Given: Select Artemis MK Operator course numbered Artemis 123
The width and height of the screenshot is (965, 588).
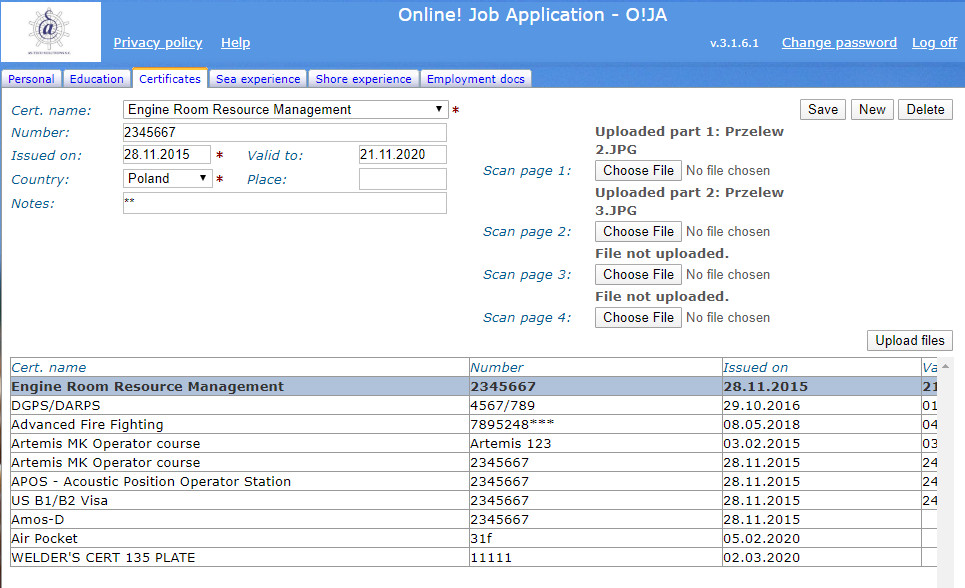Looking at the screenshot, I should (474, 444).
